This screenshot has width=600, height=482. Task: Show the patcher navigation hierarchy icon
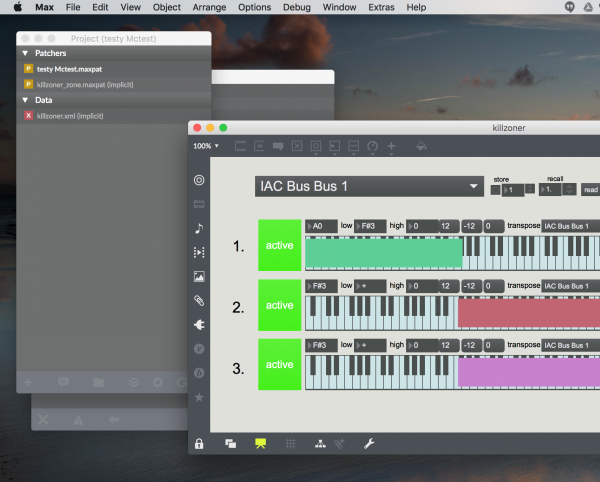point(320,444)
